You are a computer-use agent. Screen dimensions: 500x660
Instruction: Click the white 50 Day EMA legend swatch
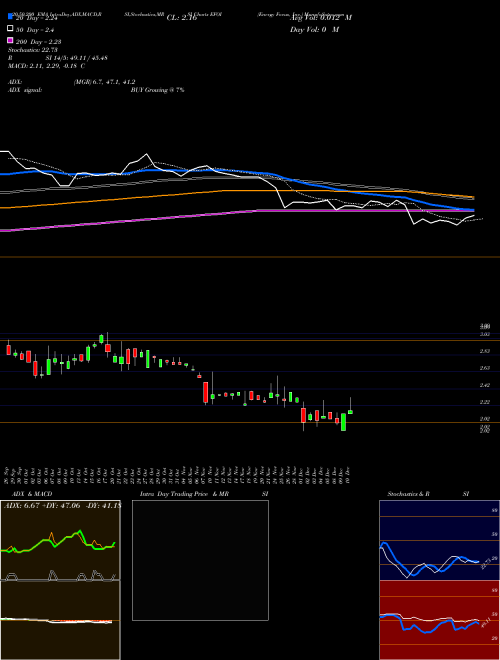pos(11,29)
